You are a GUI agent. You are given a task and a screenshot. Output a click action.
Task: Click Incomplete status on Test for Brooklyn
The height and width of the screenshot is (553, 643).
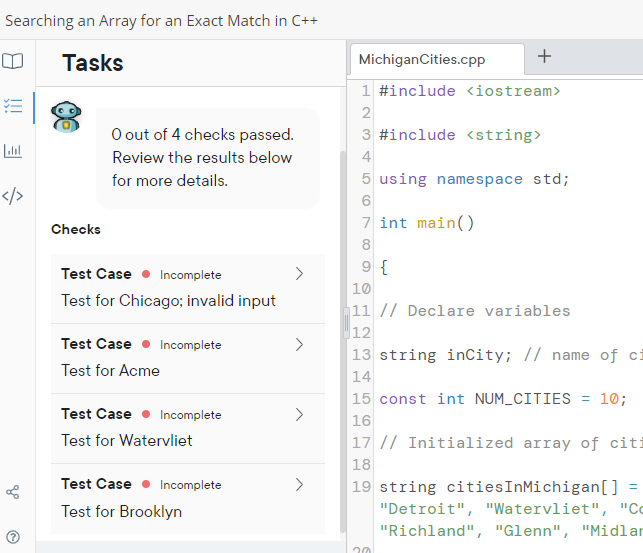(191, 485)
